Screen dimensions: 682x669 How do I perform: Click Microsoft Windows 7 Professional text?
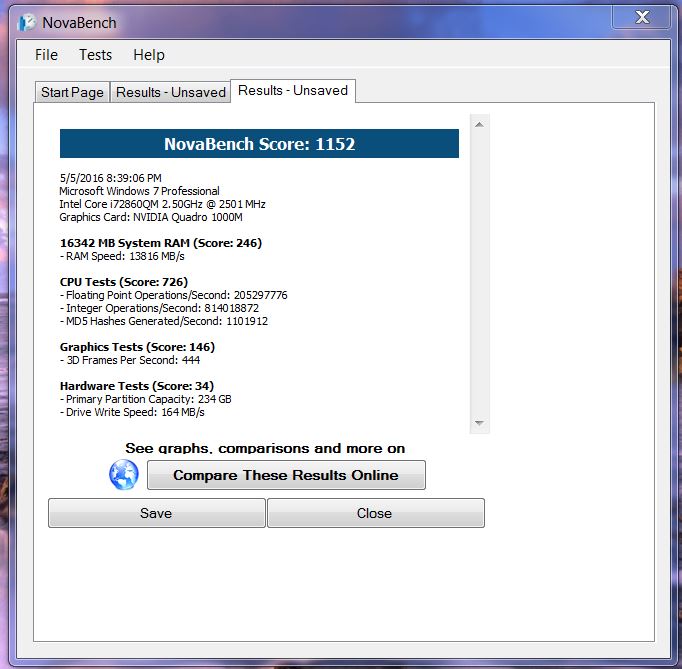pyautogui.click(x=139, y=191)
